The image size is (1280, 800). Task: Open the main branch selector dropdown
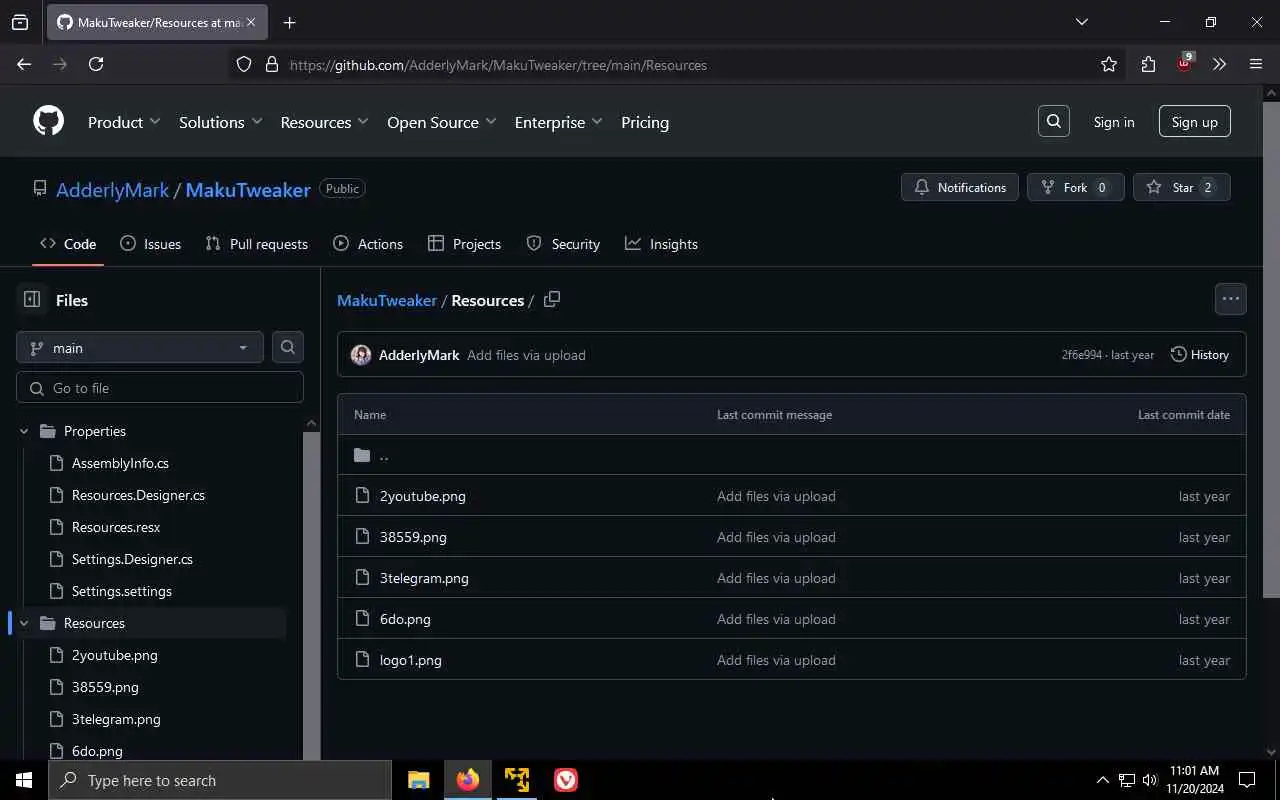140,347
